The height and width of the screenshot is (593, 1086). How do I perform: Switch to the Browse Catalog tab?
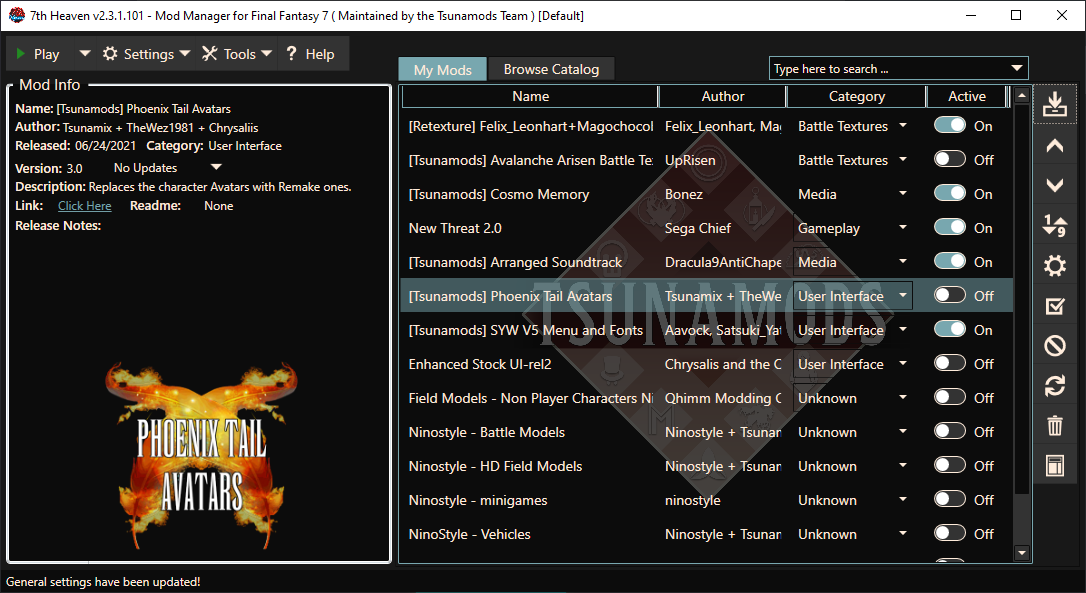point(551,69)
